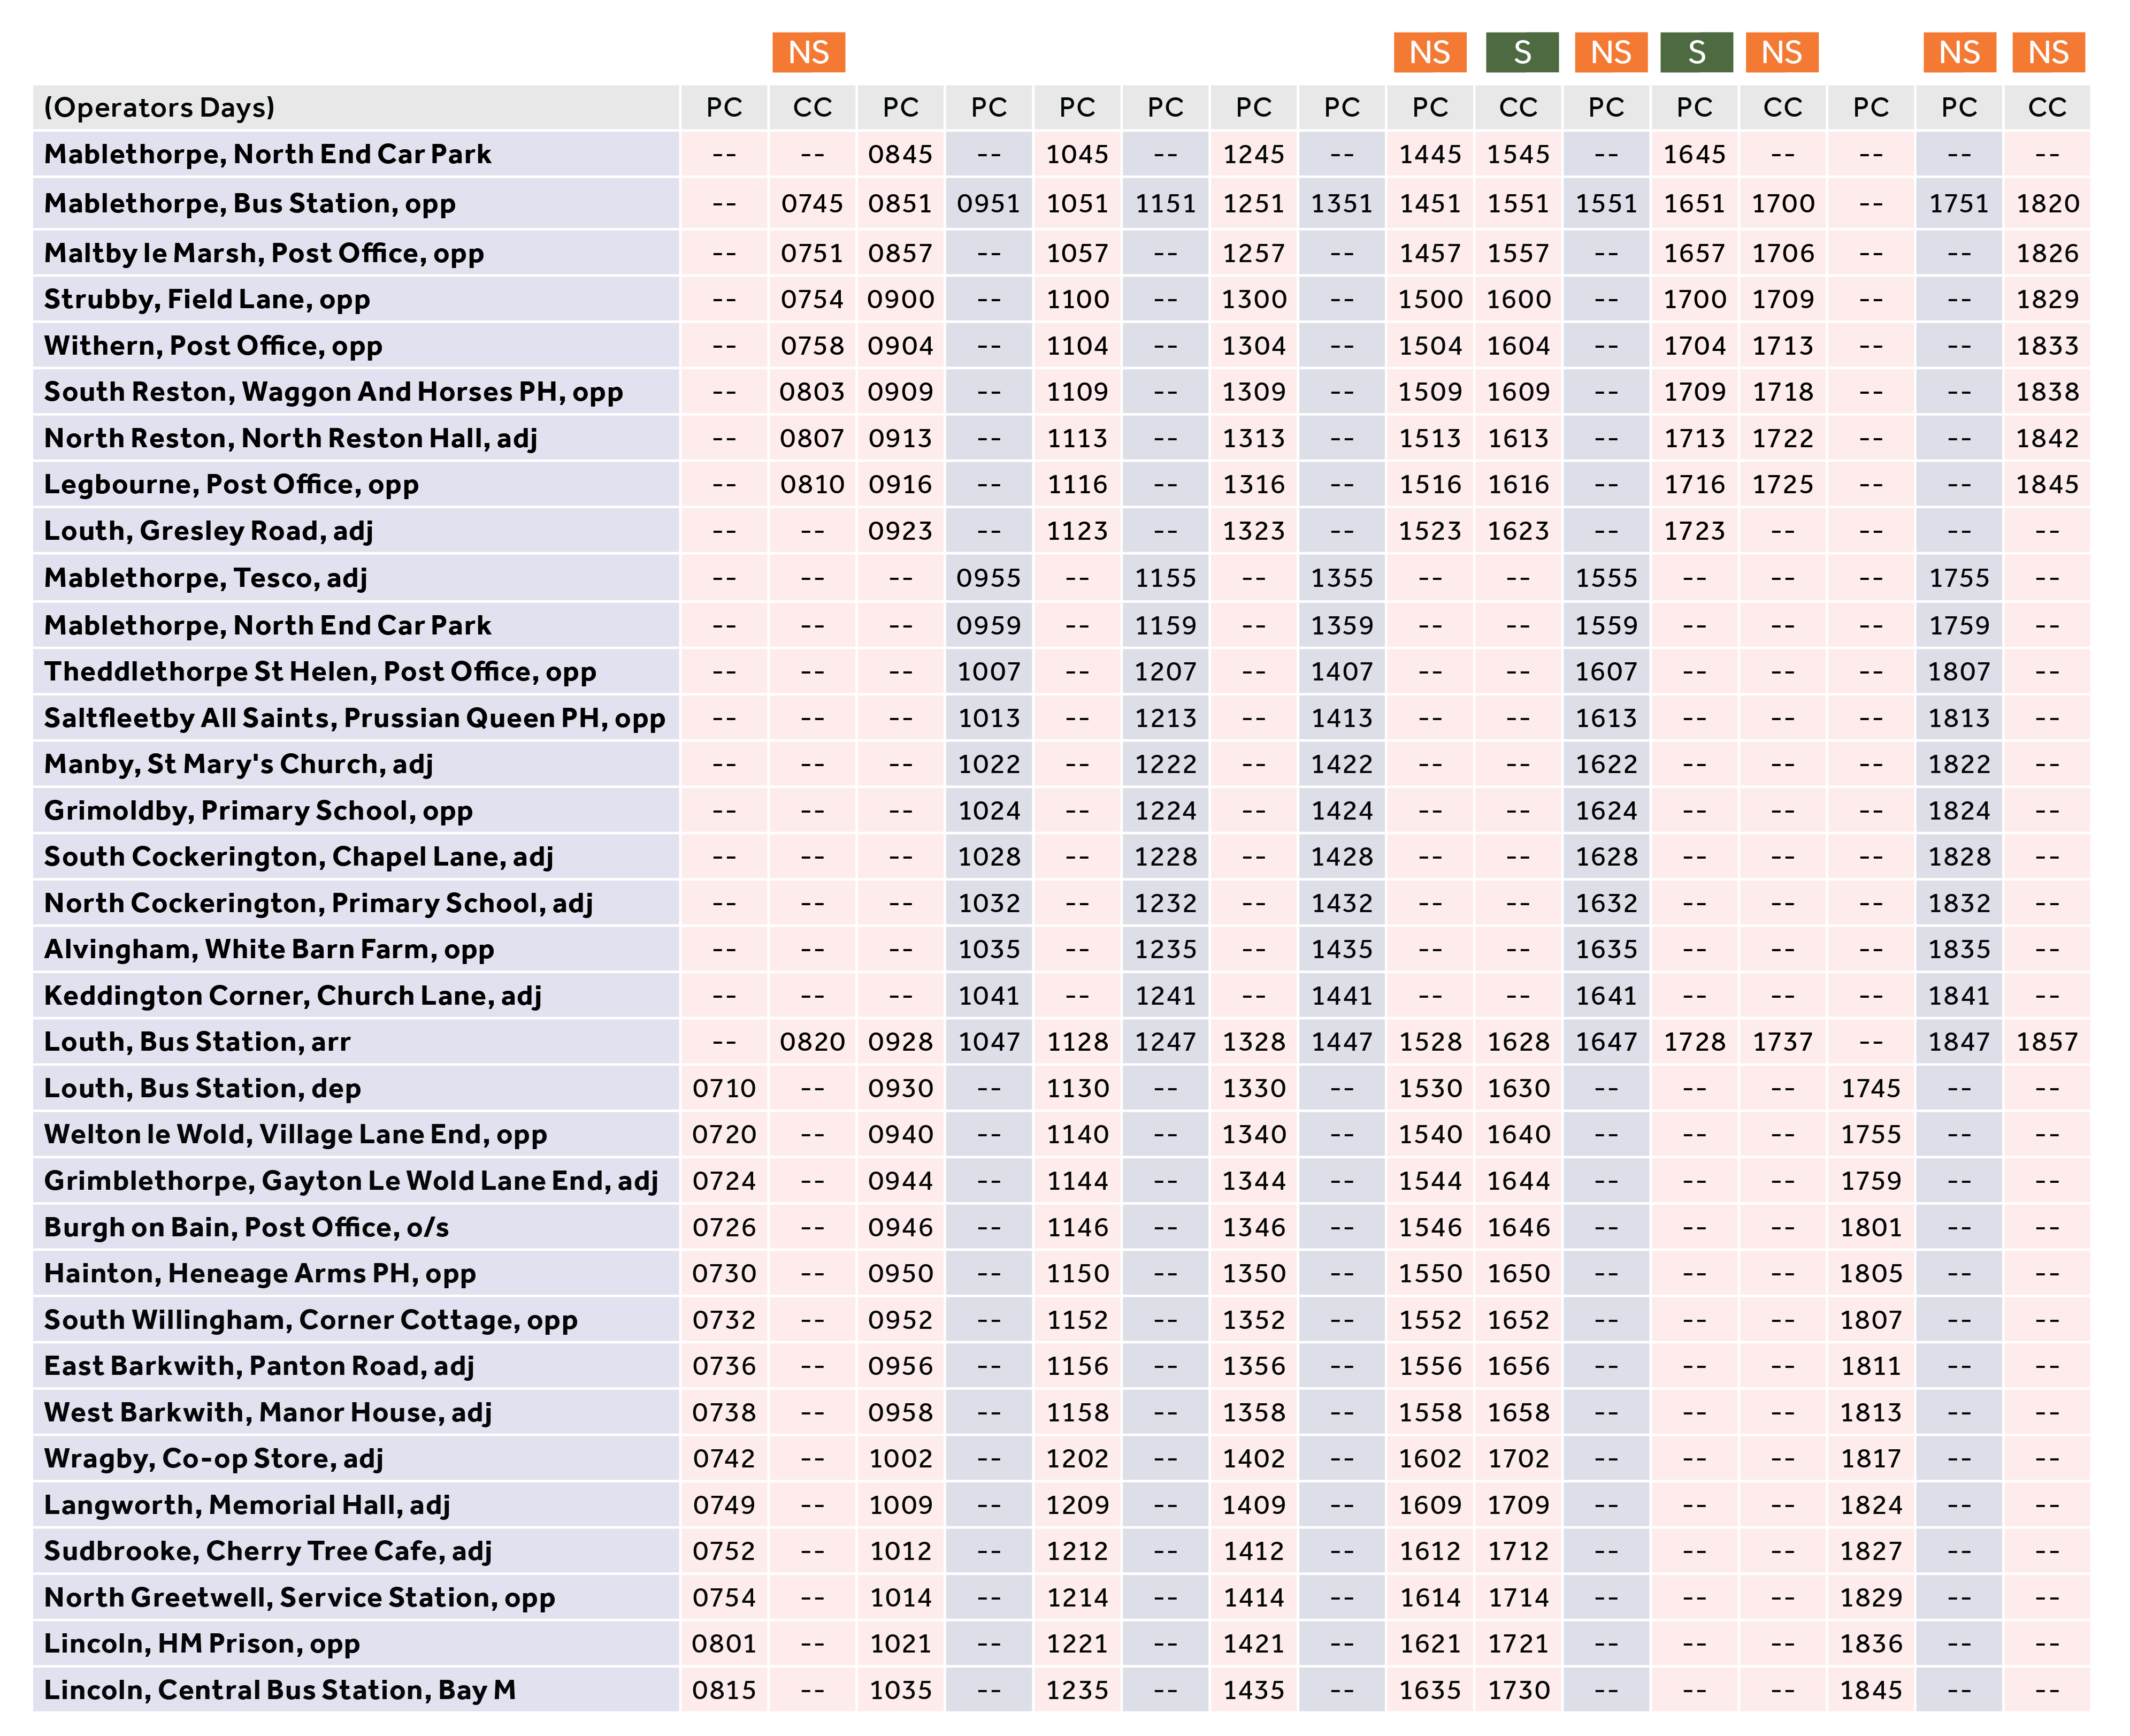The image size is (2130, 1736).
Task: Click 0710 in the Louth Bus Station dep row
Action: coord(724,1088)
